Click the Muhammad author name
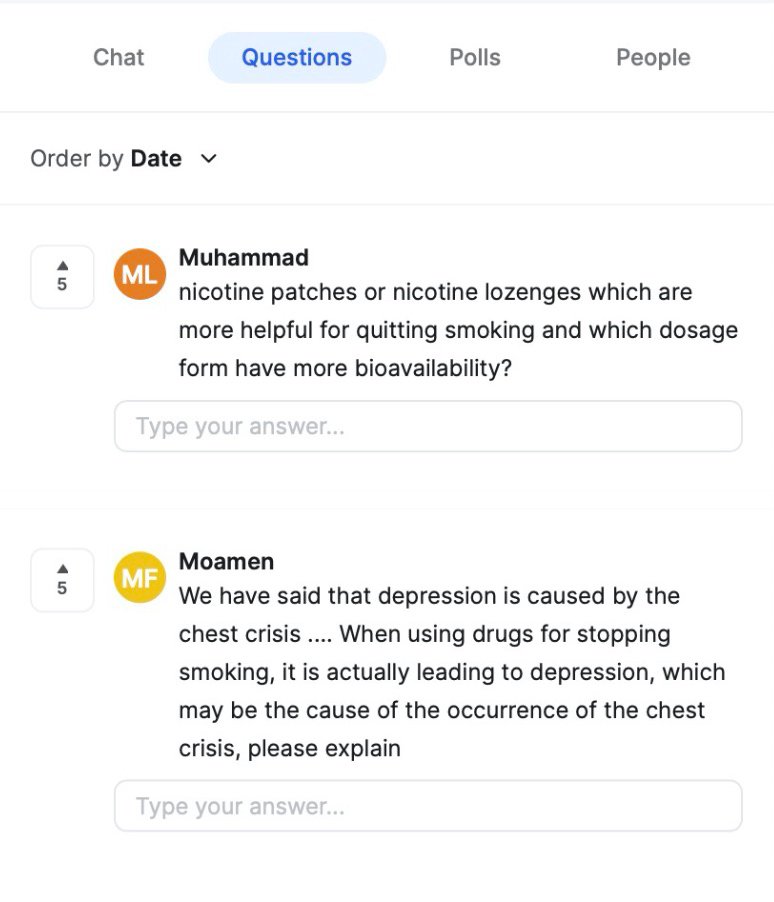 click(x=243, y=258)
